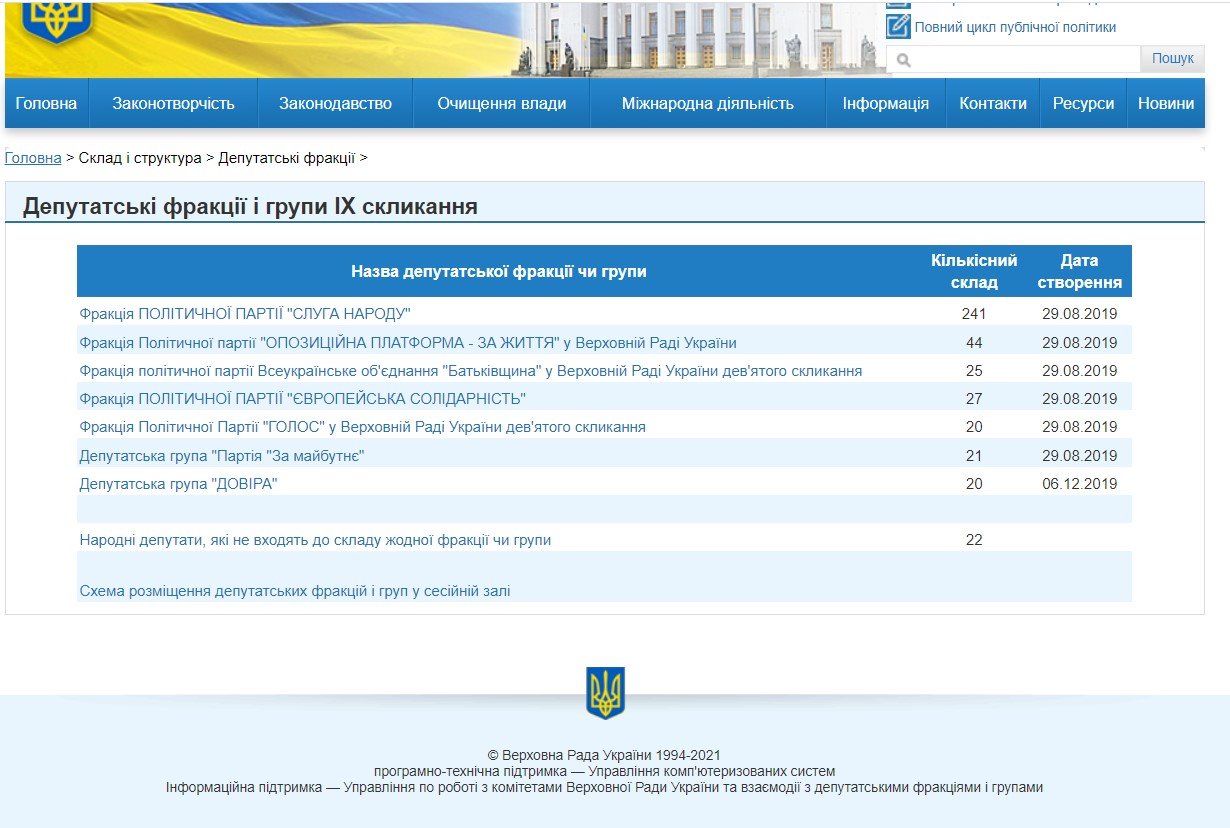Open the Законотворчість menu item
This screenshot has width=1230, height=828.
pyautogui.click(x=173, y=103)
